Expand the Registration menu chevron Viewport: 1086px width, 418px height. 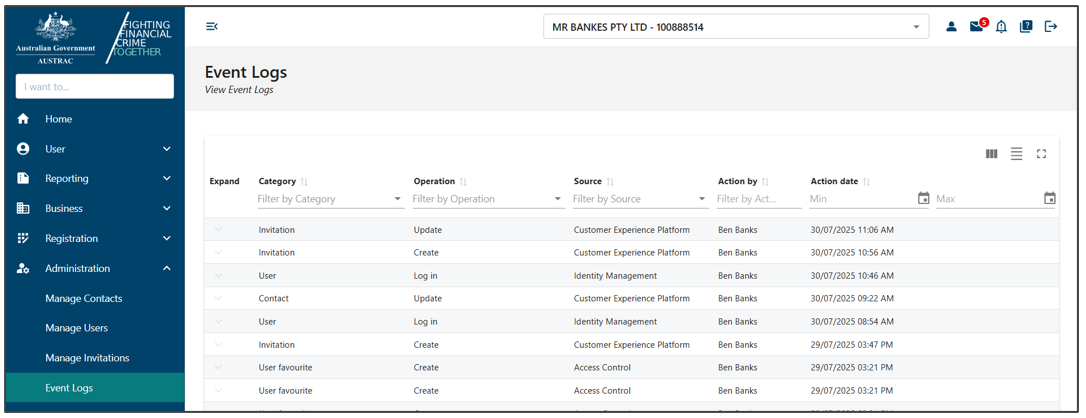166,238
